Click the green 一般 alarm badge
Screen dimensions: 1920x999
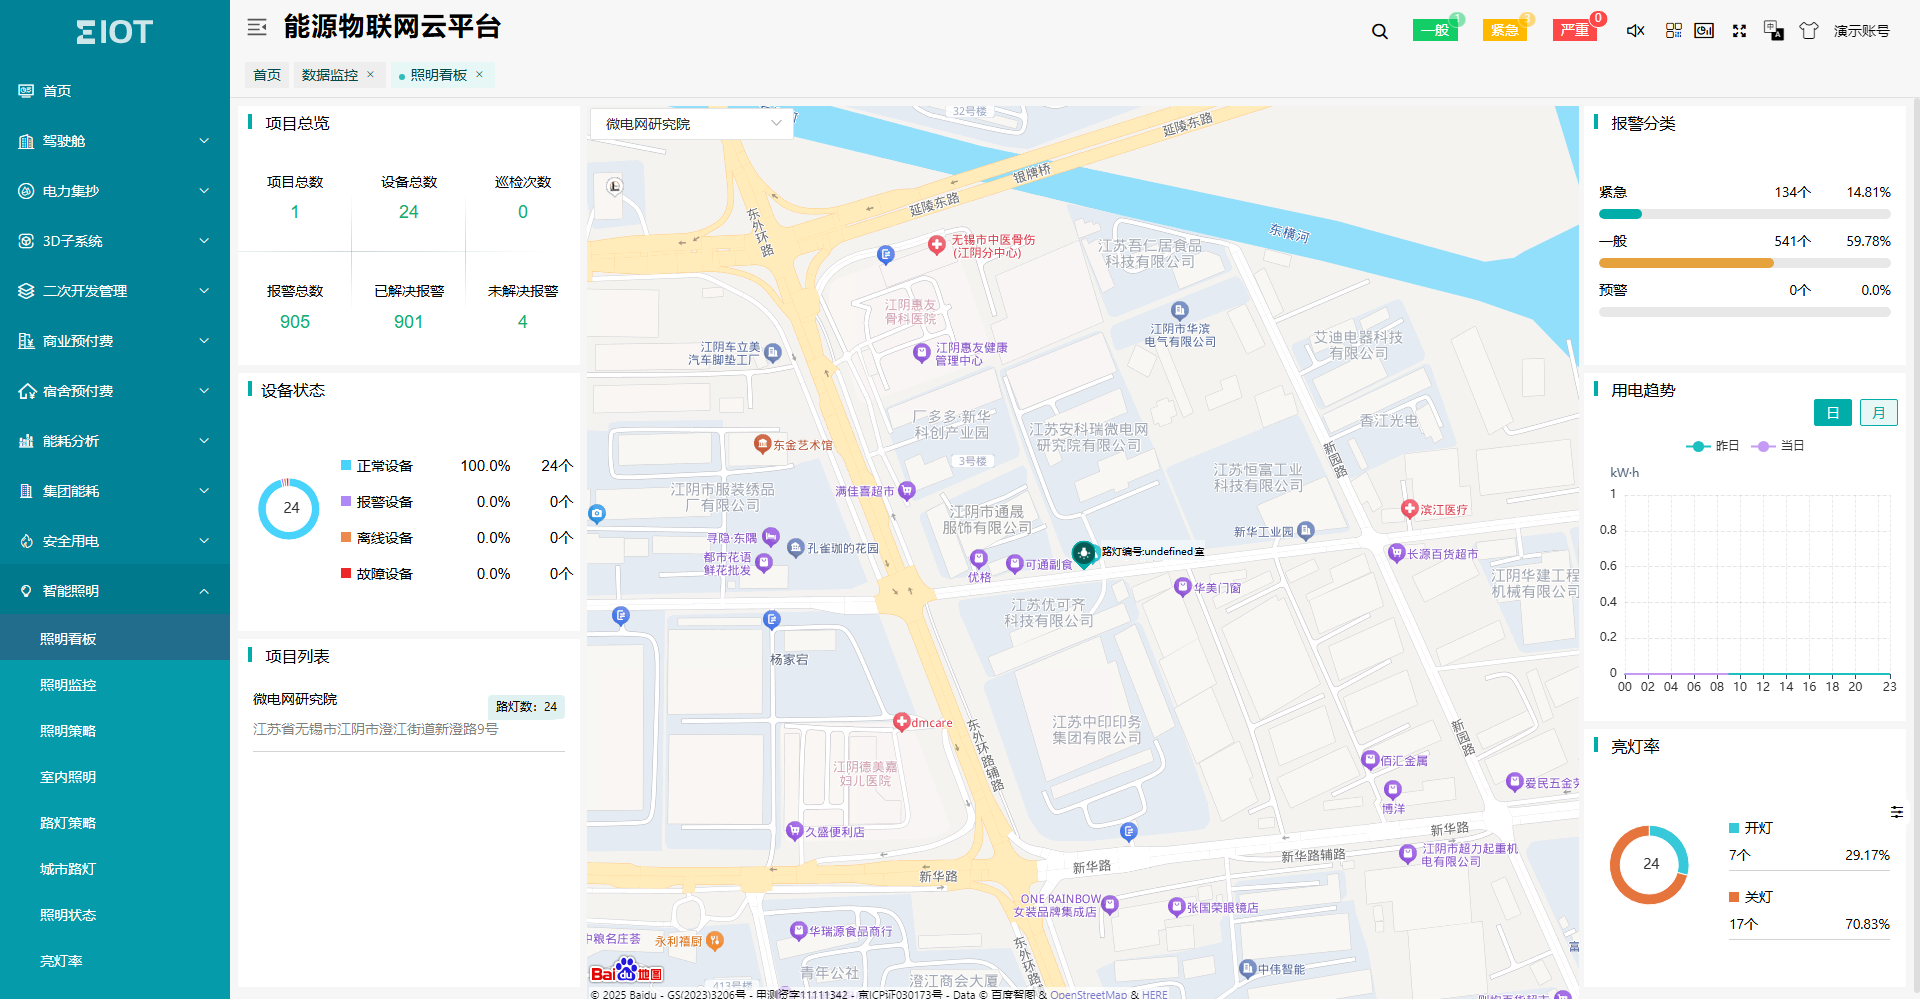[x=1435, y=30]
